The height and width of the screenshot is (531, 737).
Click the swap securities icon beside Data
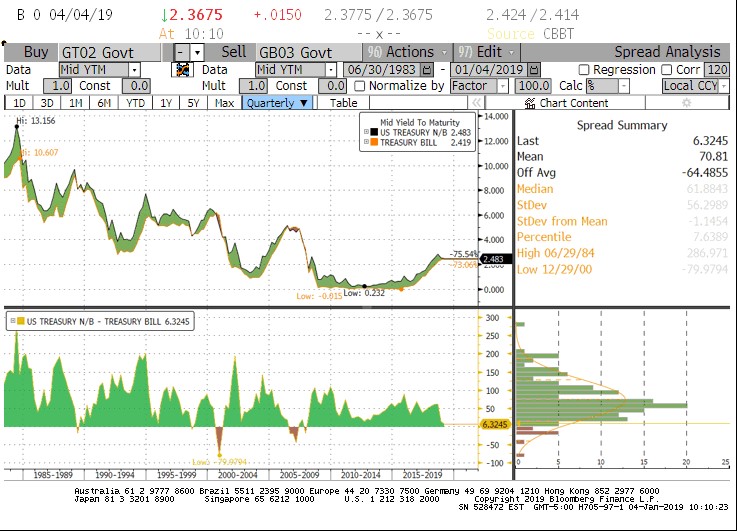pyautogui.click(x=183, y=70)
